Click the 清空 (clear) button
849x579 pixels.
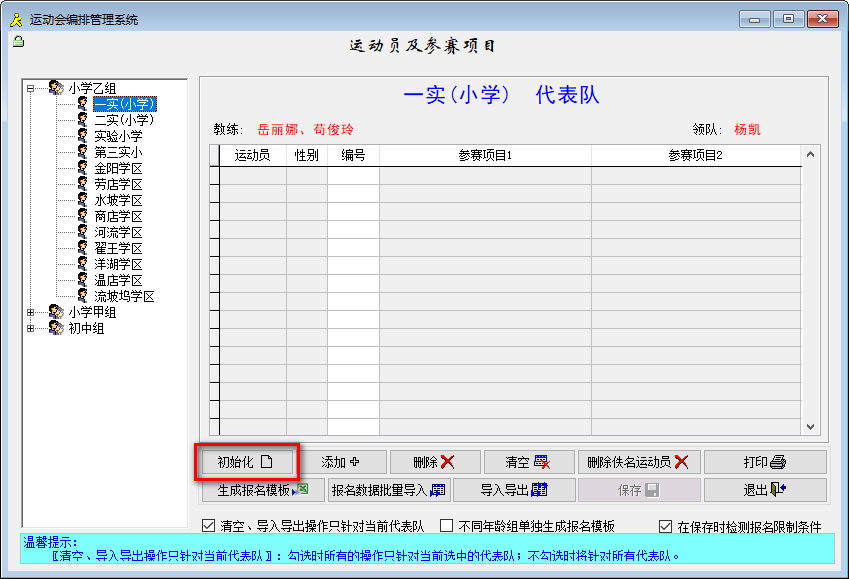click(528, 462)
